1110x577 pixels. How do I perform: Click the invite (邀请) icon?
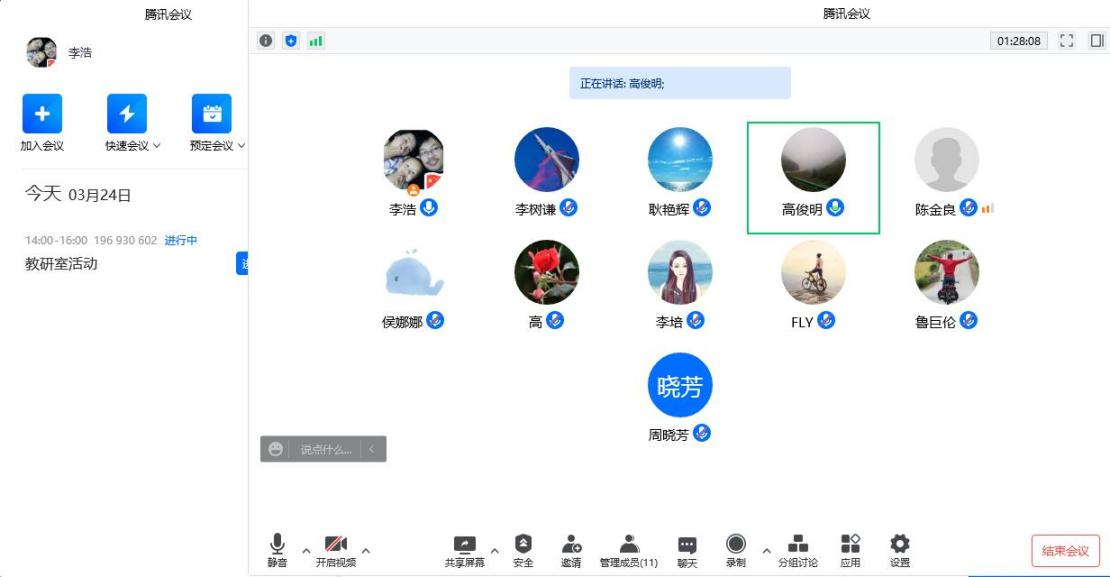tap(571, 544)
